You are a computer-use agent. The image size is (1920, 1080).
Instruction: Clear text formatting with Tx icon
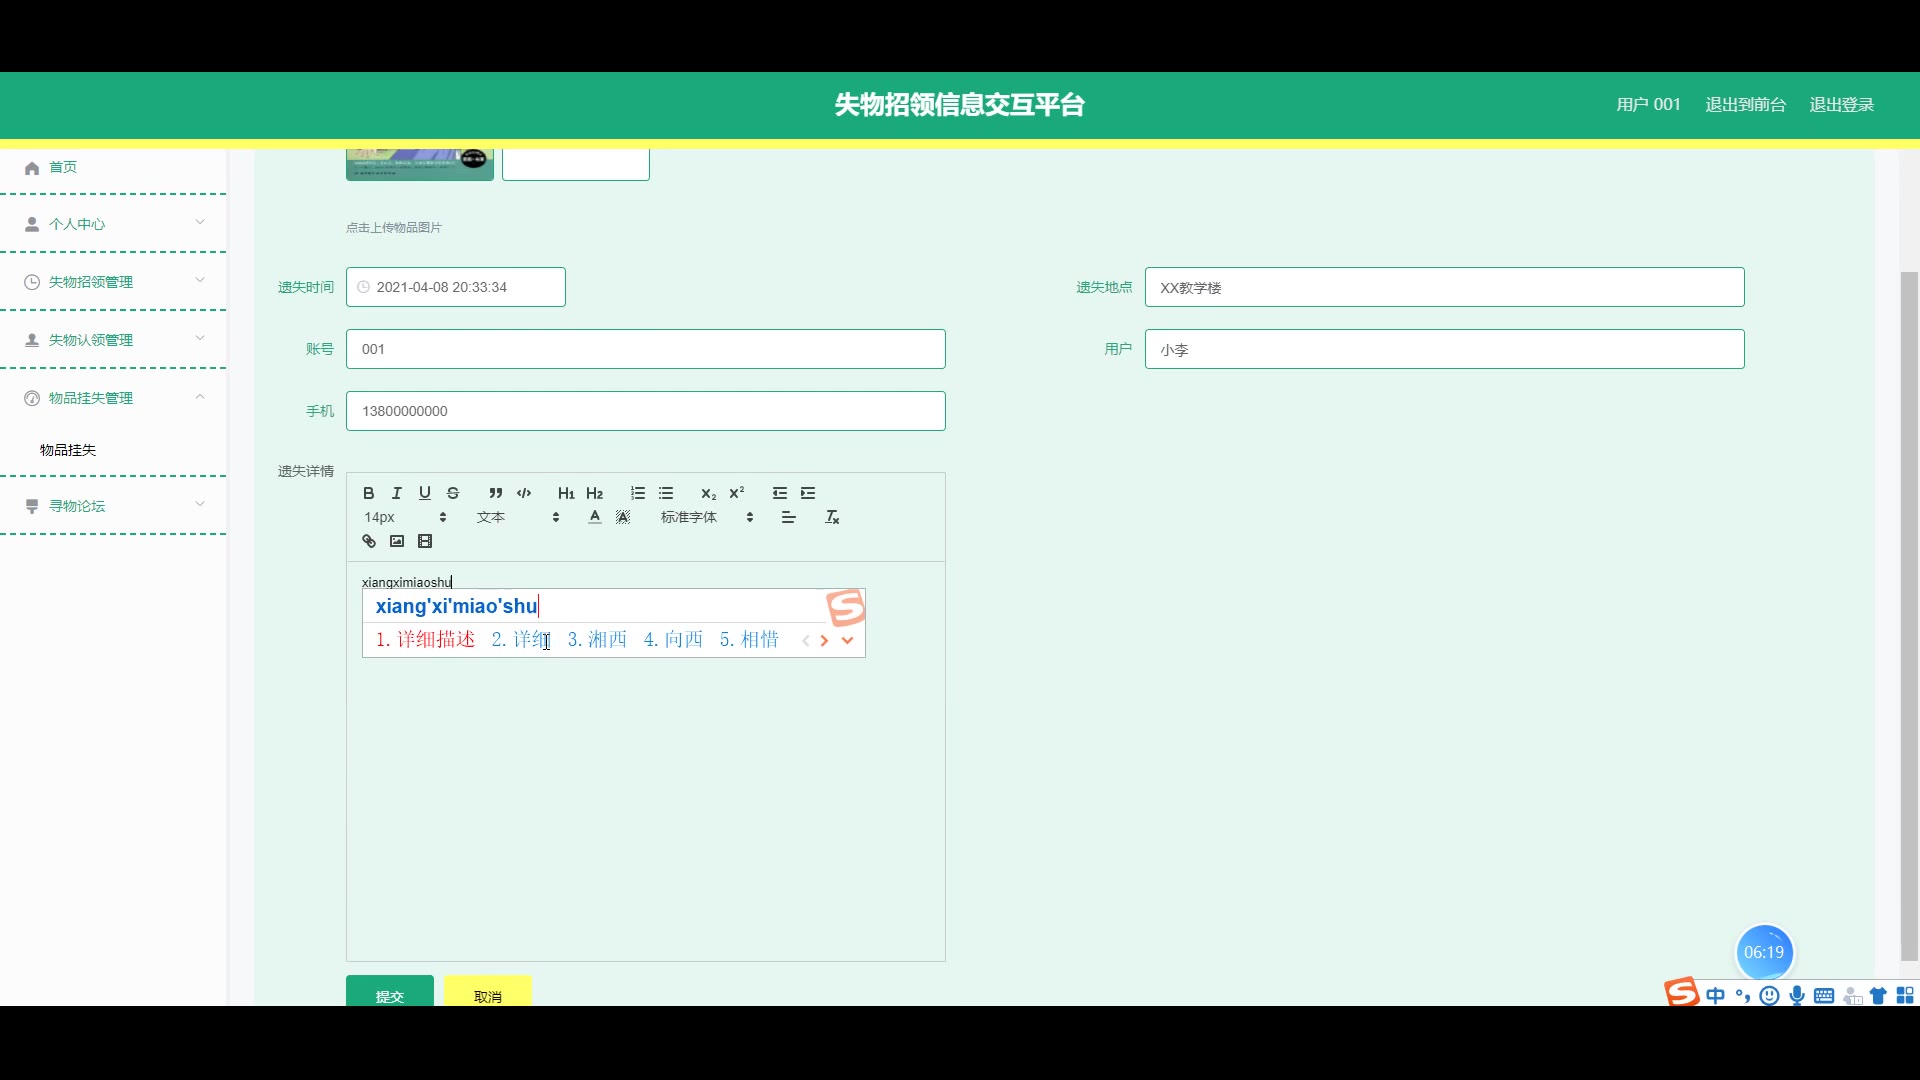(832, 517)
